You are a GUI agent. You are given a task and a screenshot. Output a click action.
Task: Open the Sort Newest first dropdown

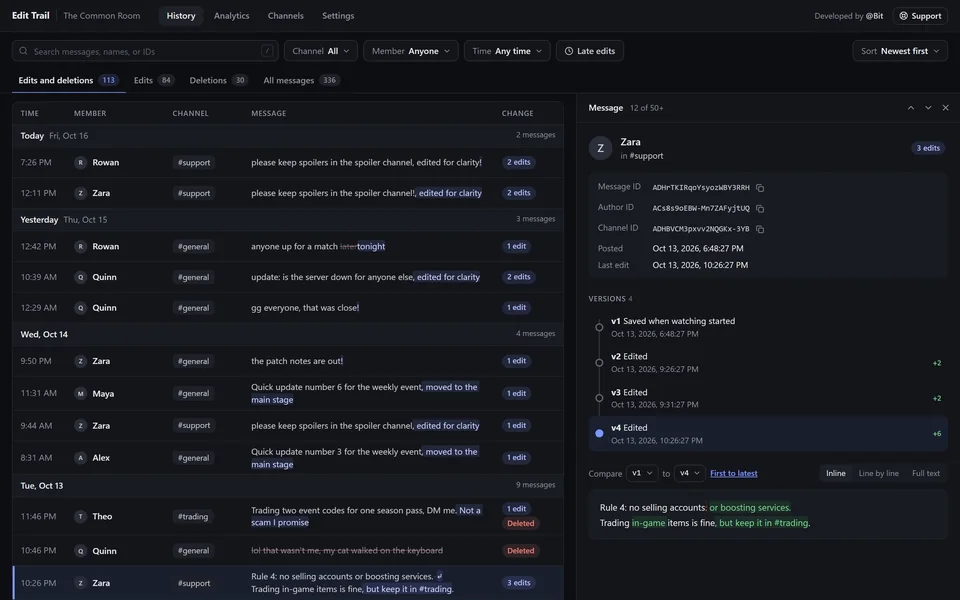pos(900,51)
